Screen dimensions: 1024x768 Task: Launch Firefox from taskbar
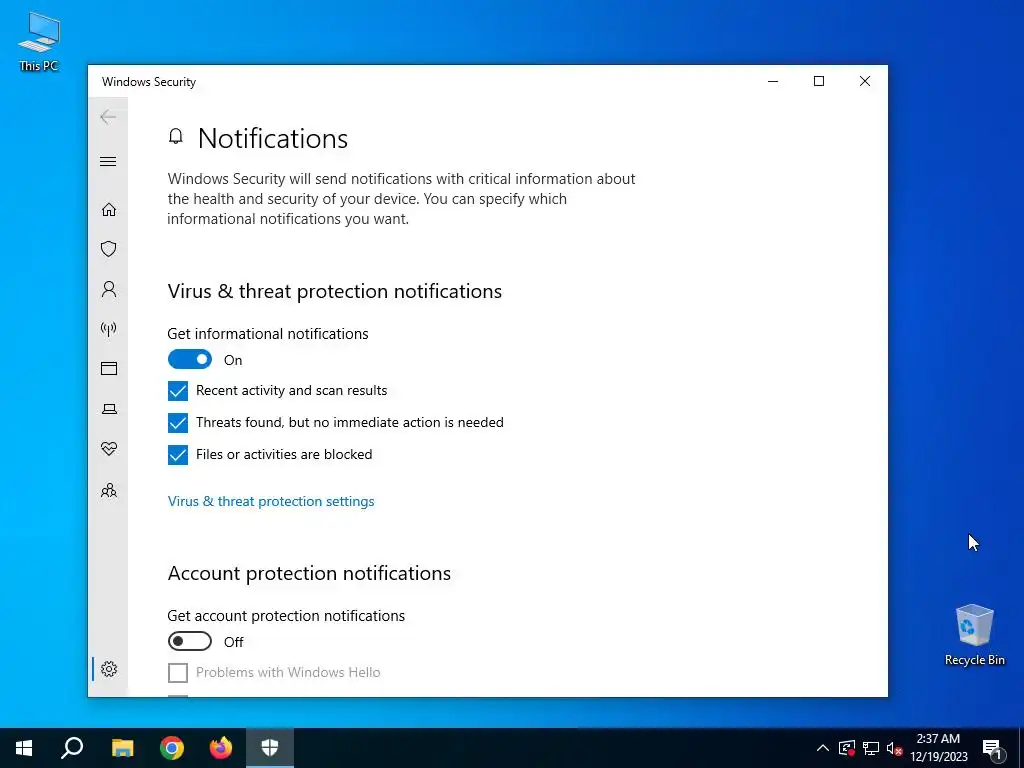point(221,748)
